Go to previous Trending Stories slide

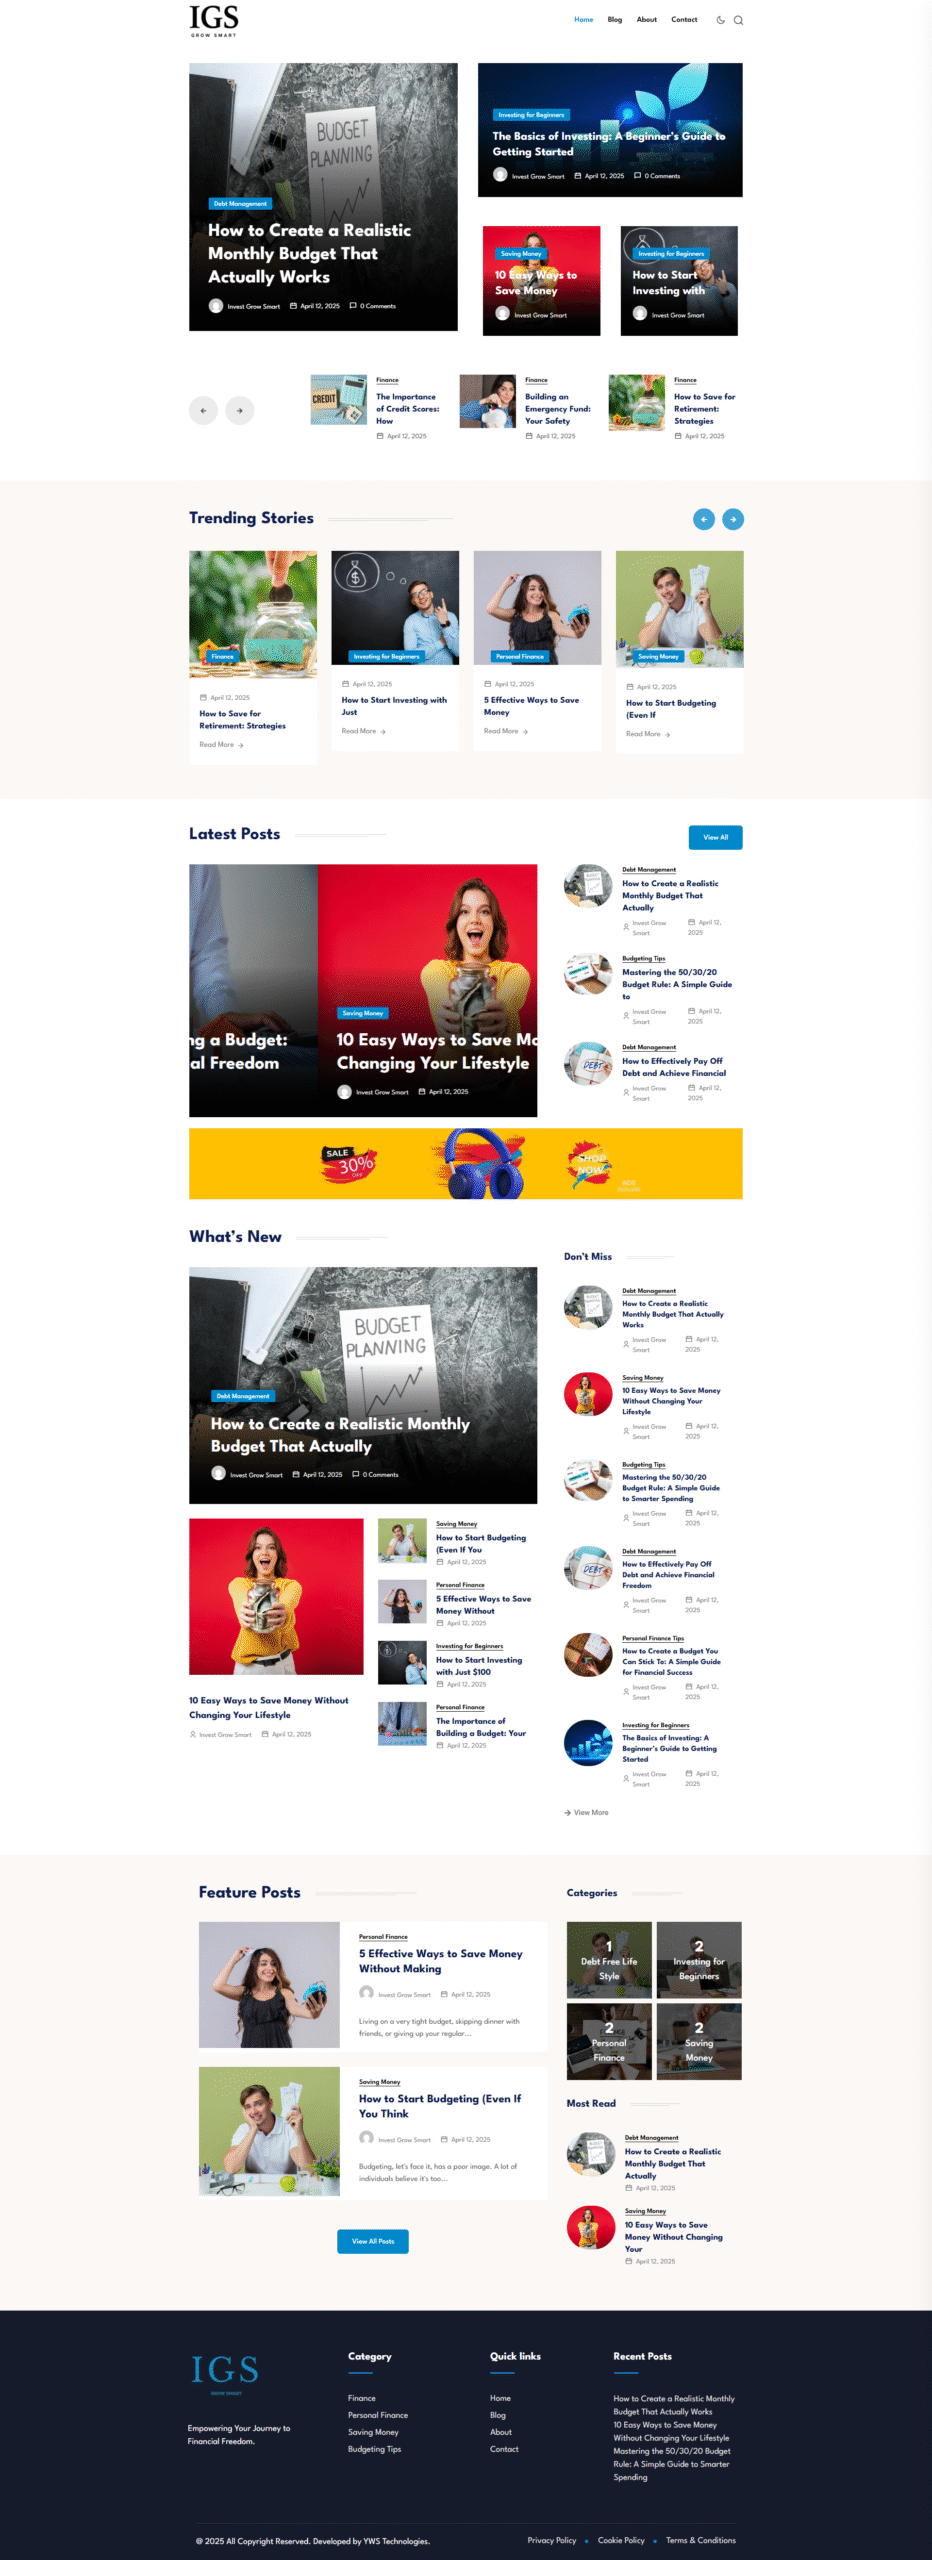coord(704,519)
